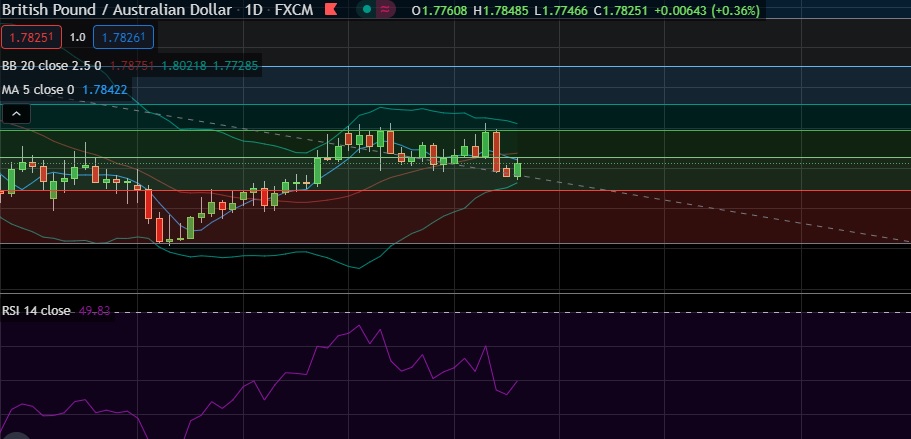The width and height of the screenshot is (911, 439).
Task: Click the high price H1.78485
Action: point(499,10)
